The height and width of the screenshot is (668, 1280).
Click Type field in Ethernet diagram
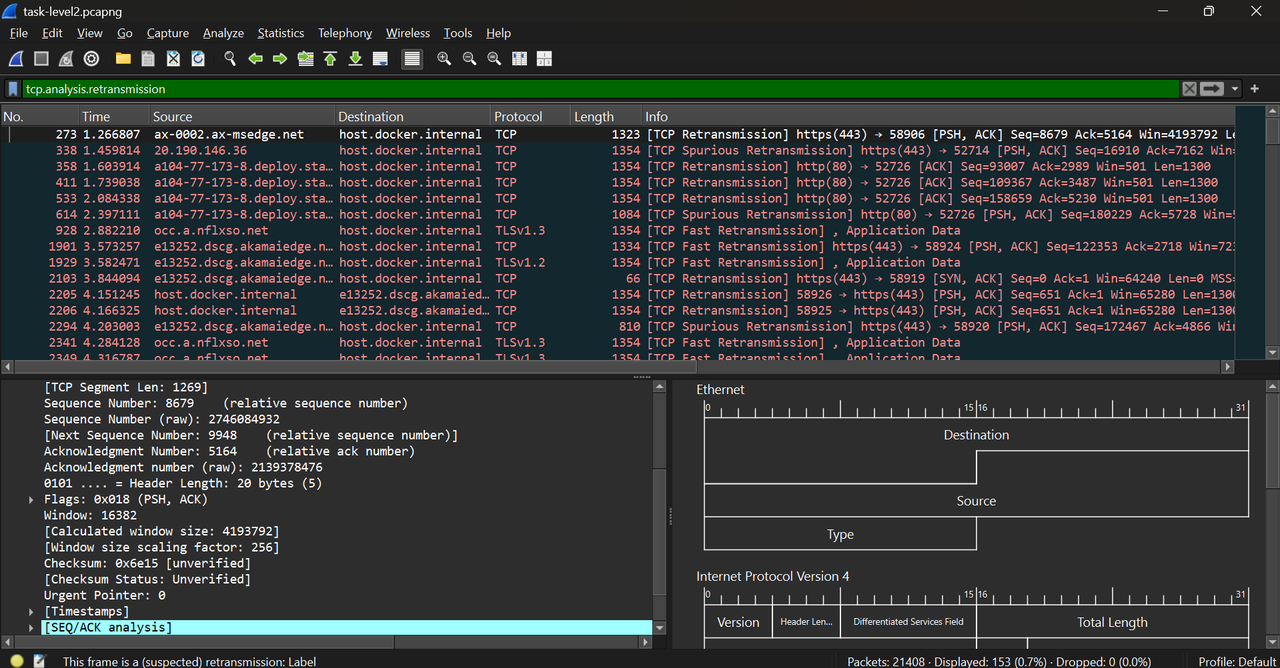pos(840,534)
